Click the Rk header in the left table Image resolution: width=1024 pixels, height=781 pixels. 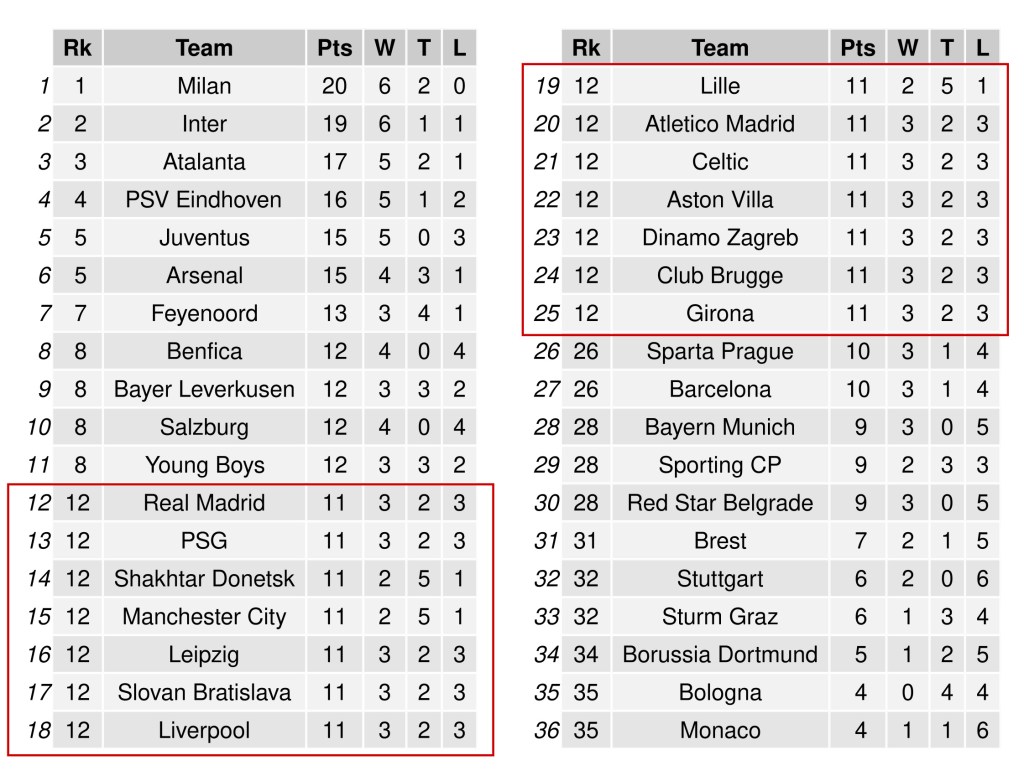pyautogui.click(x=77, y=48)
